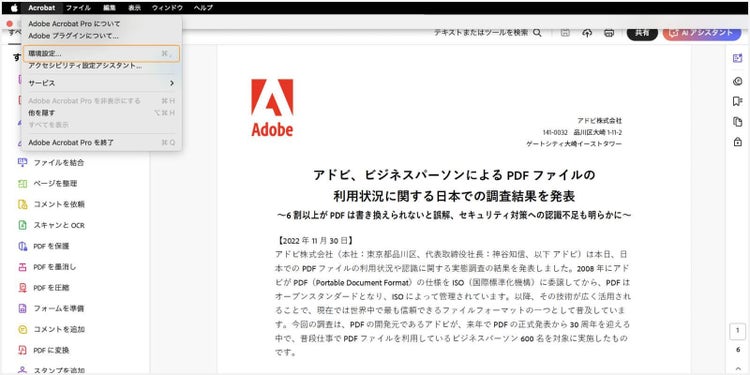Click the アドビ株式会社 address line
The image size is (750, 375).
599,121
